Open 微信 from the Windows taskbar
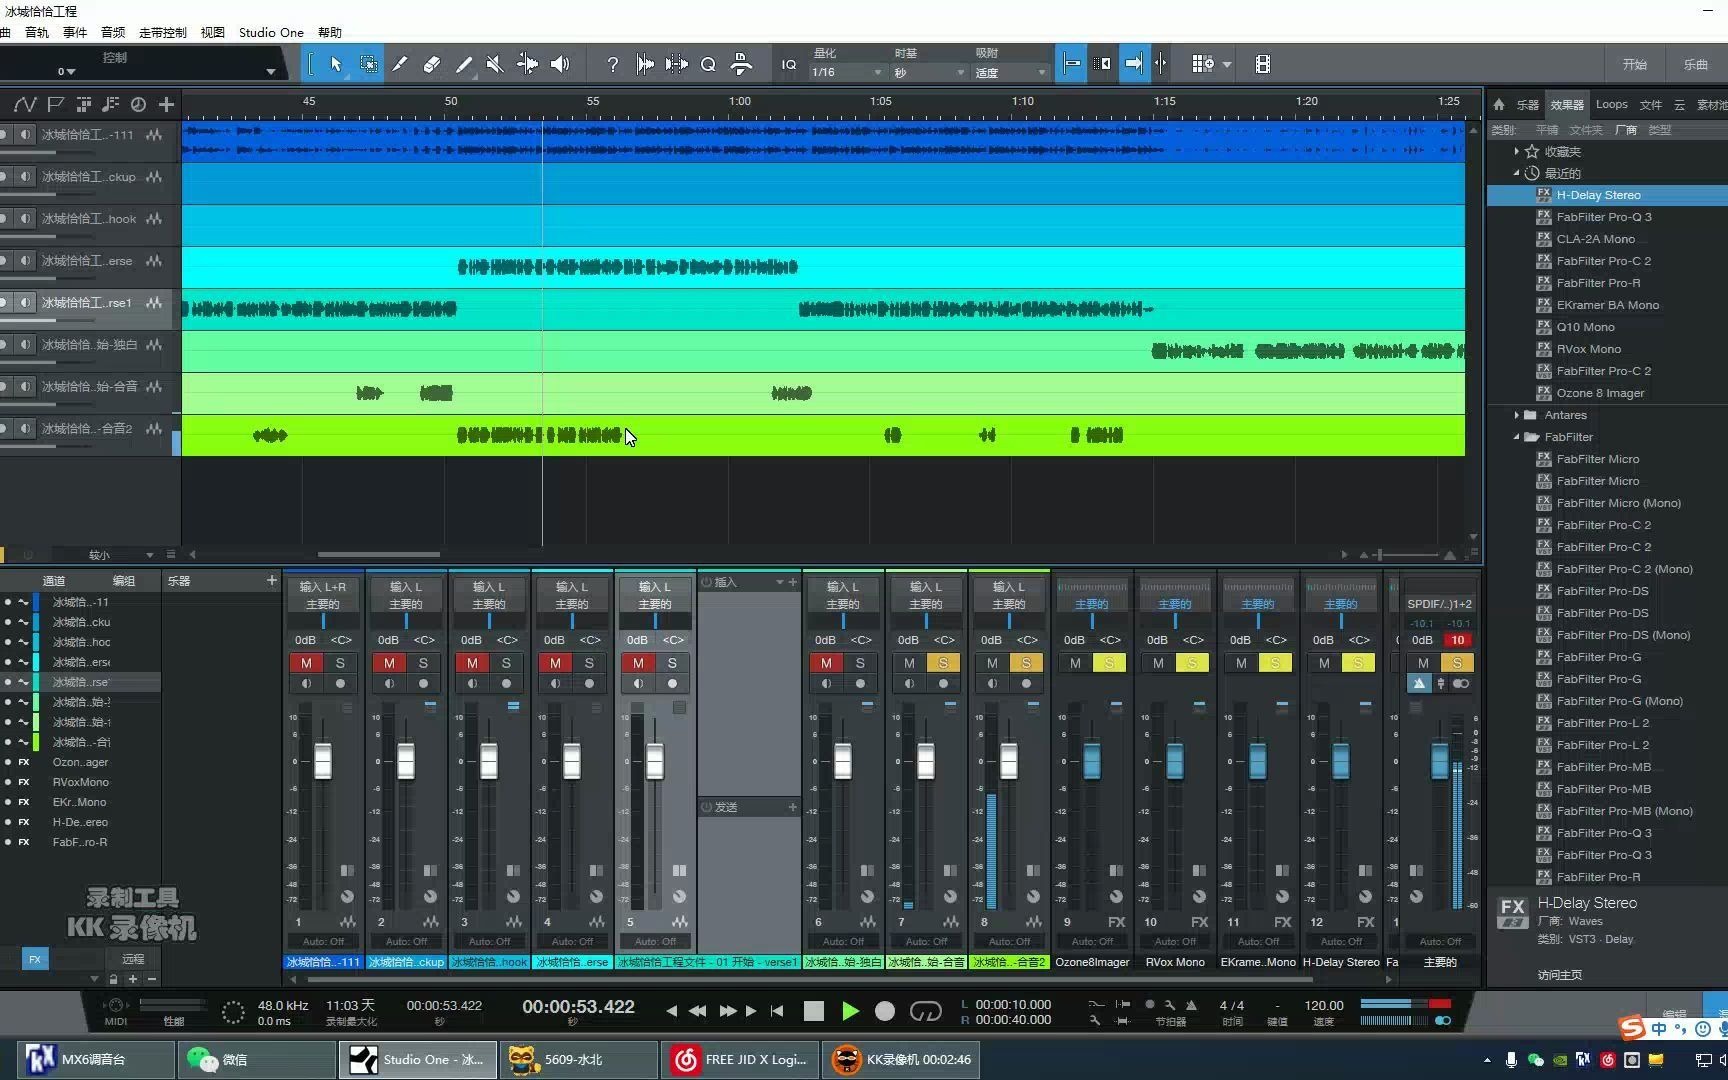1728x1080 pixels. point(256,1060)
